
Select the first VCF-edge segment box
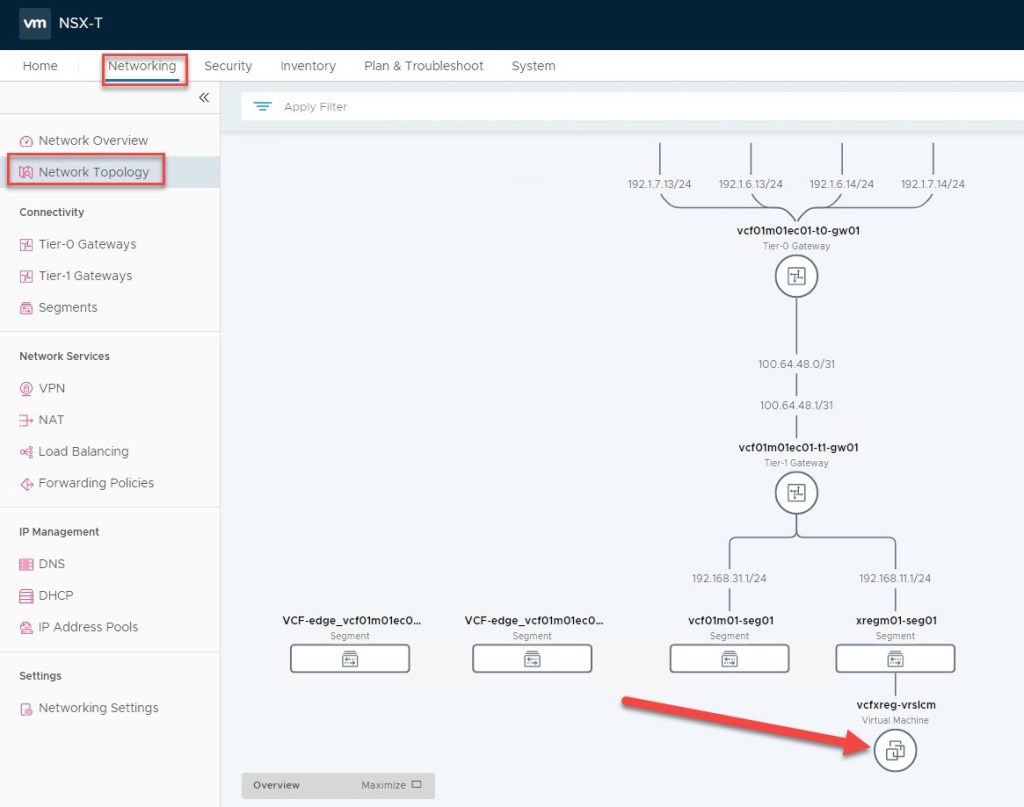tap(350, 658)
